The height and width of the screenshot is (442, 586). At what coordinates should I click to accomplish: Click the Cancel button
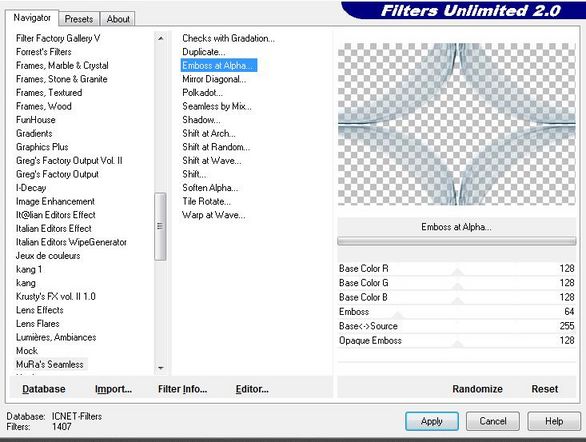[493, 421]
